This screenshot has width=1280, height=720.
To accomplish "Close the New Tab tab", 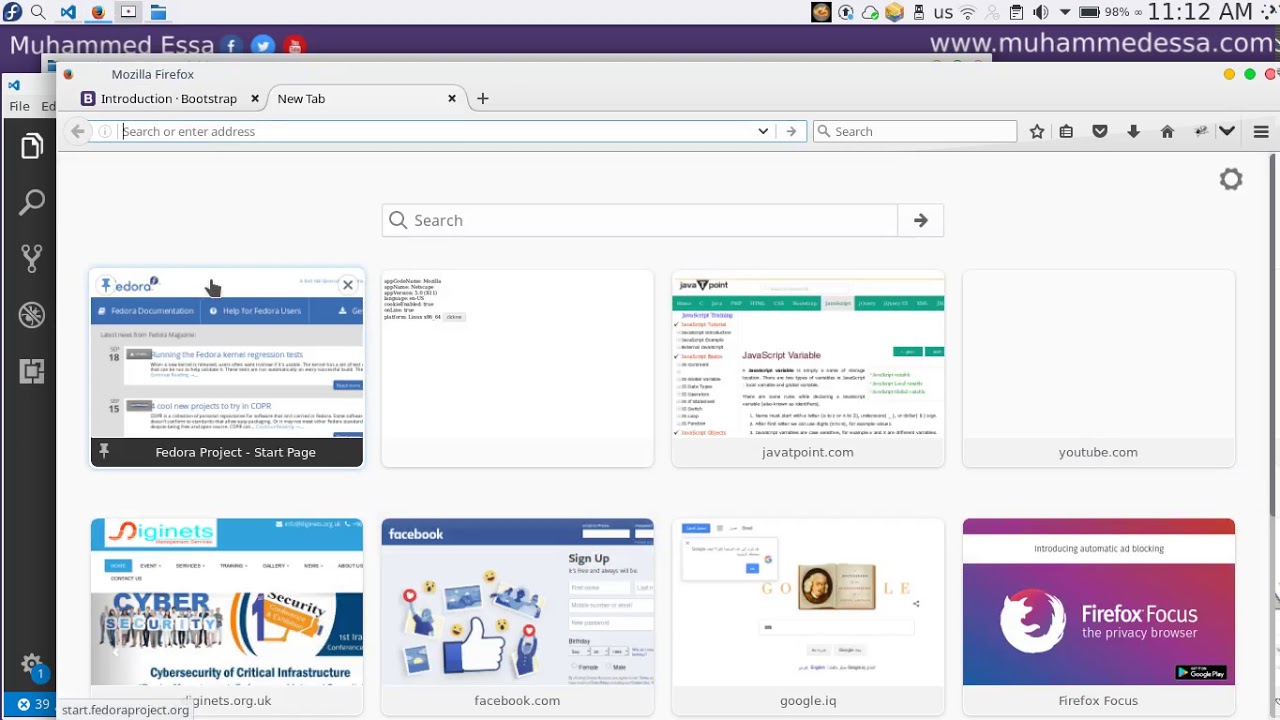I will [452, 99].
